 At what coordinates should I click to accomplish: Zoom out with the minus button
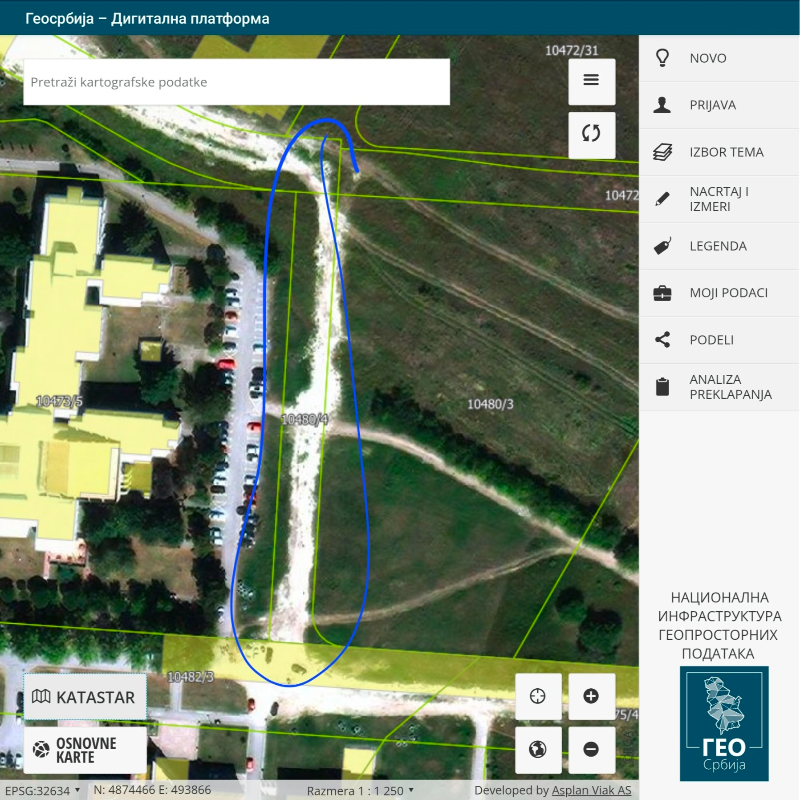point(591,749)
